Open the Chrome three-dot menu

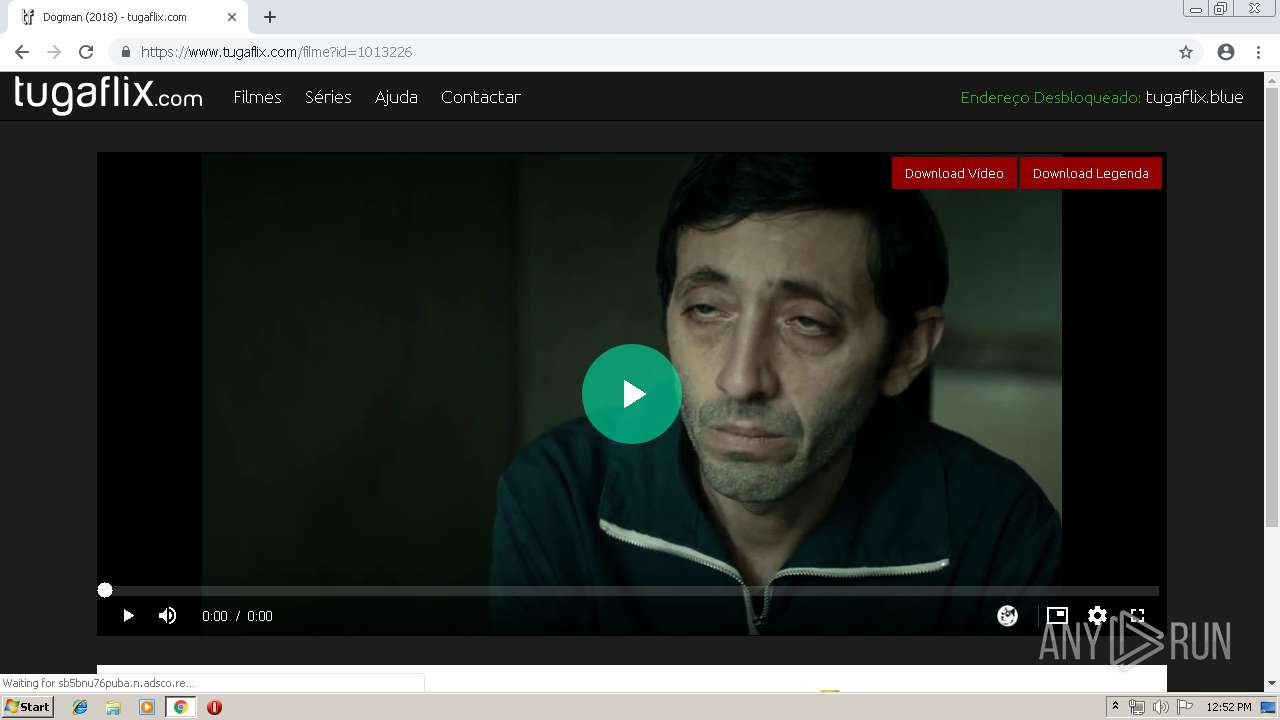coord(1259,52)
